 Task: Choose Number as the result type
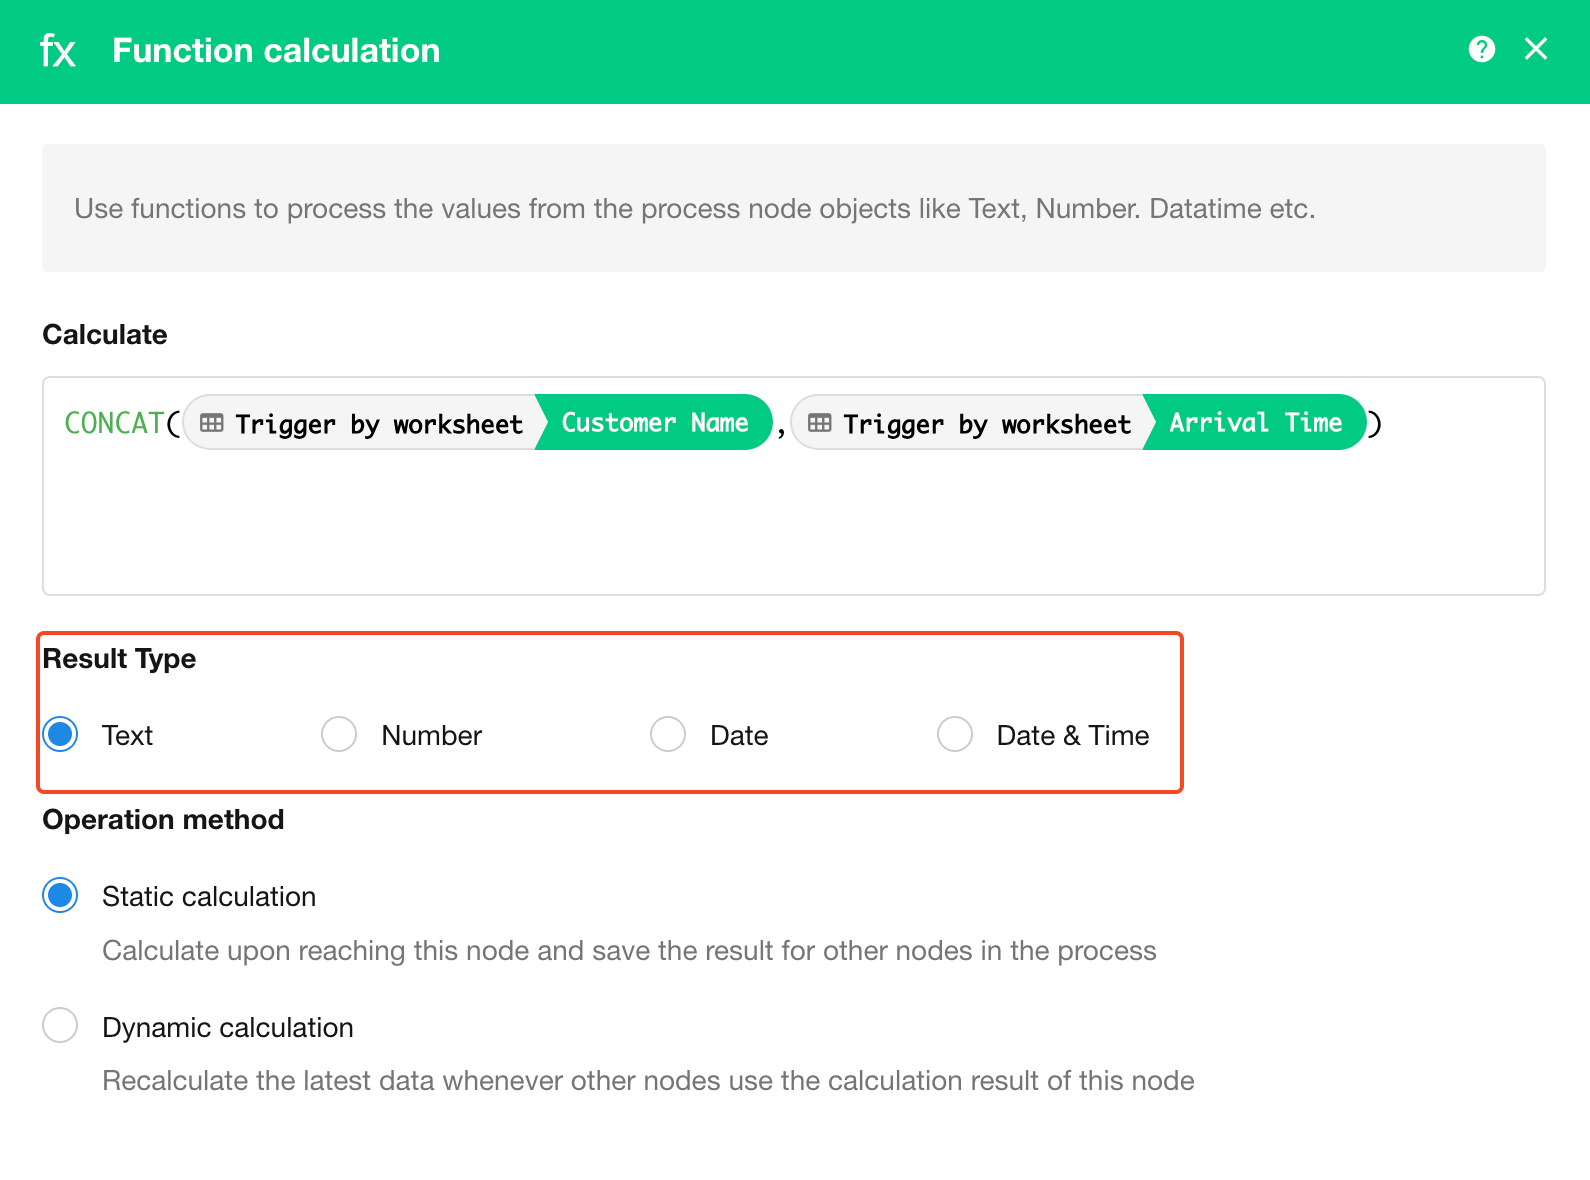pos(339,734)
